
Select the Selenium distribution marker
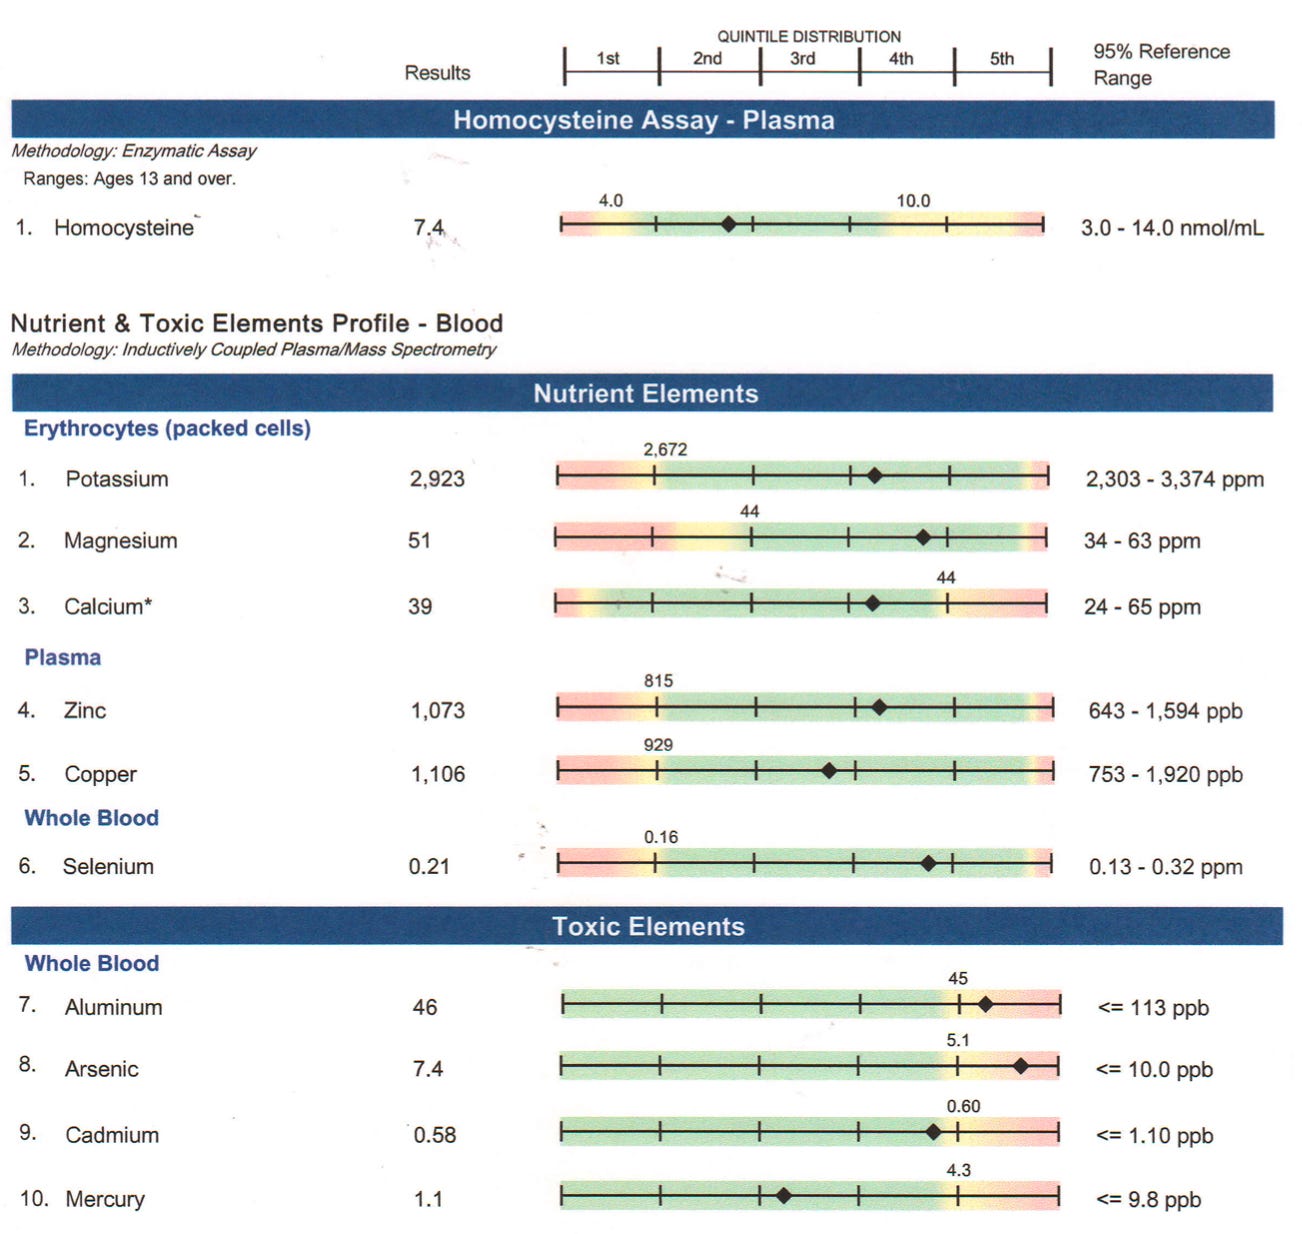pyautogui.click(x=928, y=861)
